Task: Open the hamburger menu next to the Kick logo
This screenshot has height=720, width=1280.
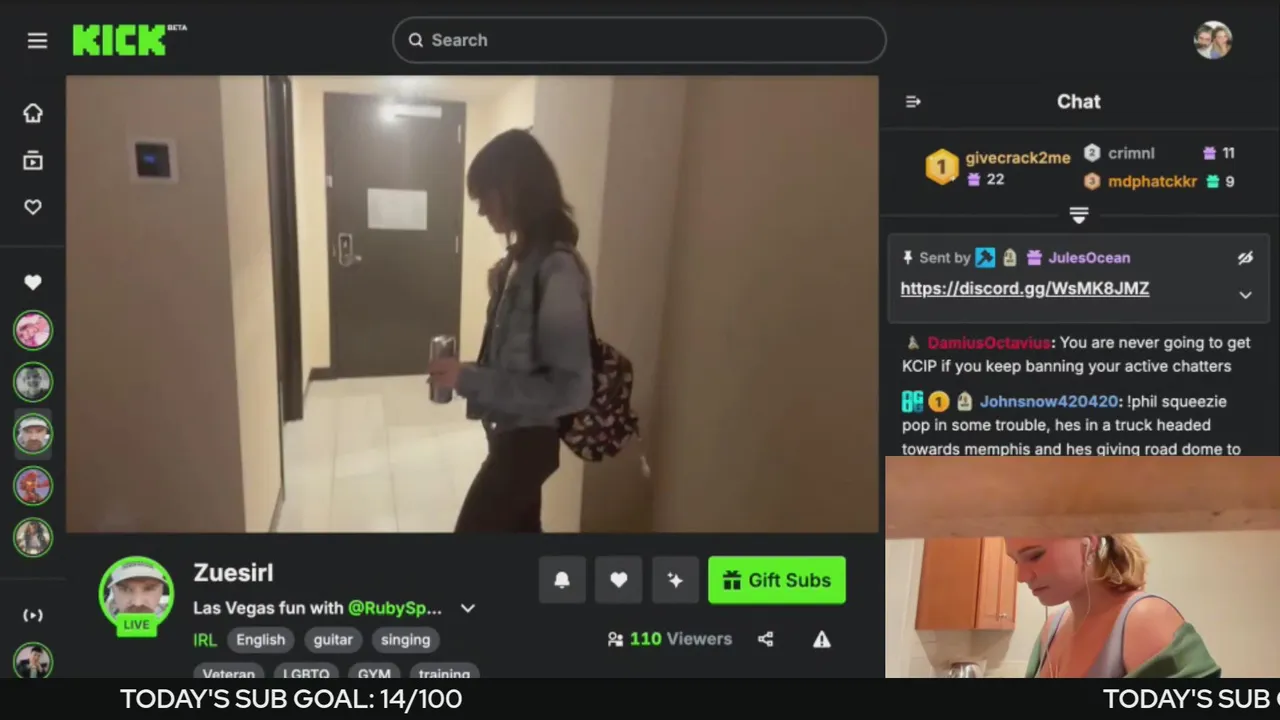Action: (37, 40)
